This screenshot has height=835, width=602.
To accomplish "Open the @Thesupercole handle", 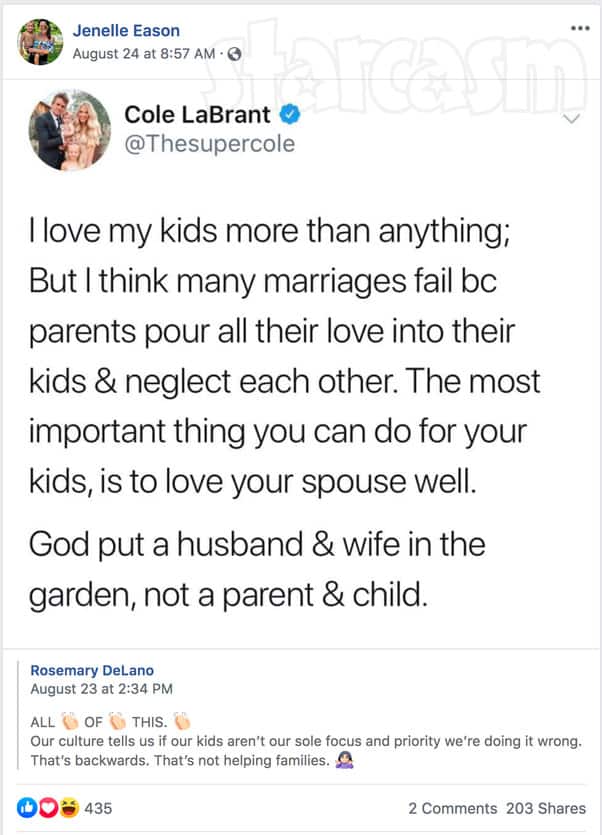I will tap(209, 144).
